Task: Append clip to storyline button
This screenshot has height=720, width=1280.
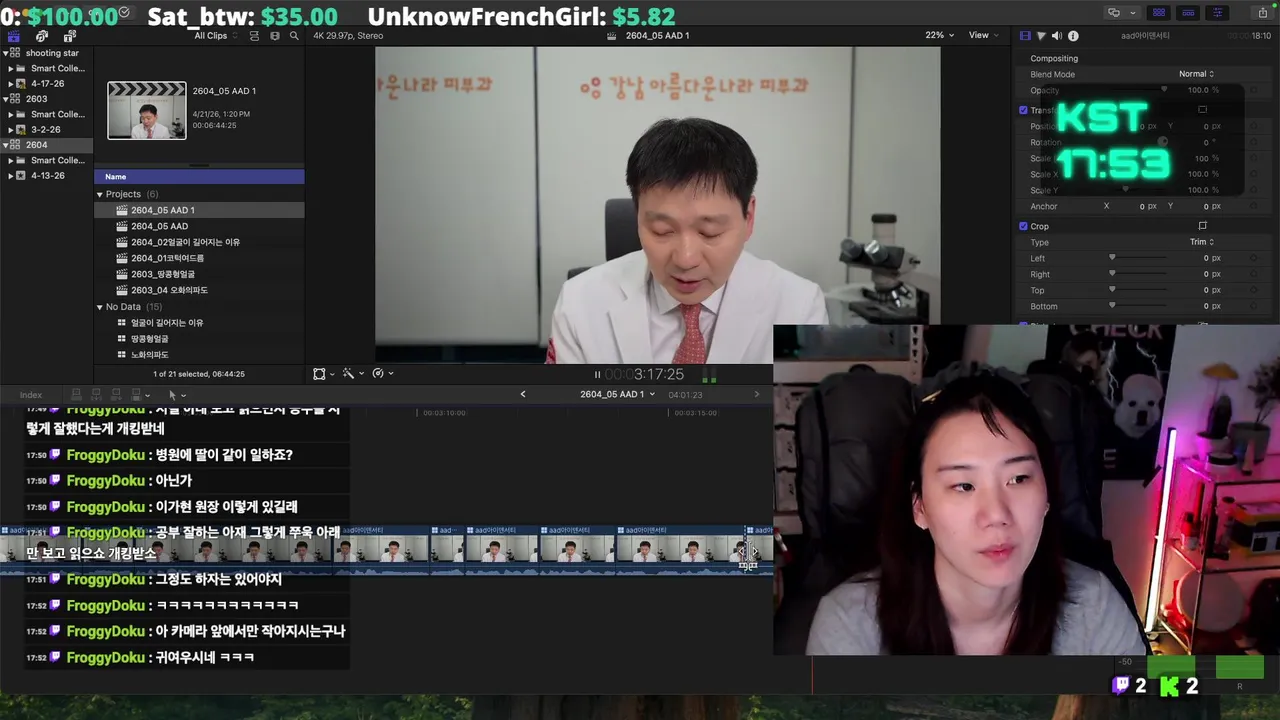Action: coord(116,395)
